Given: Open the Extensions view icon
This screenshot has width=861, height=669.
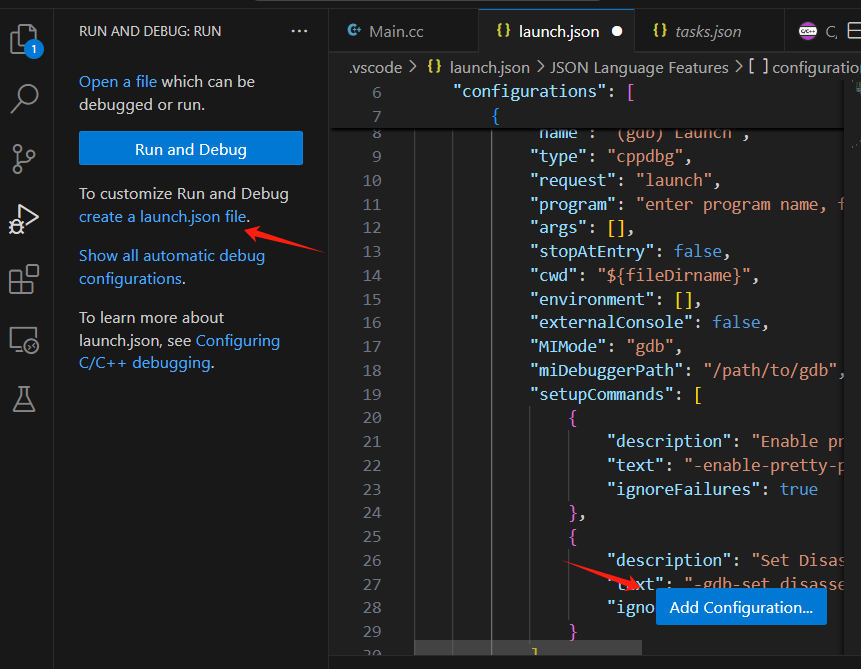Looking at the screenshot, I should point(24,279).
